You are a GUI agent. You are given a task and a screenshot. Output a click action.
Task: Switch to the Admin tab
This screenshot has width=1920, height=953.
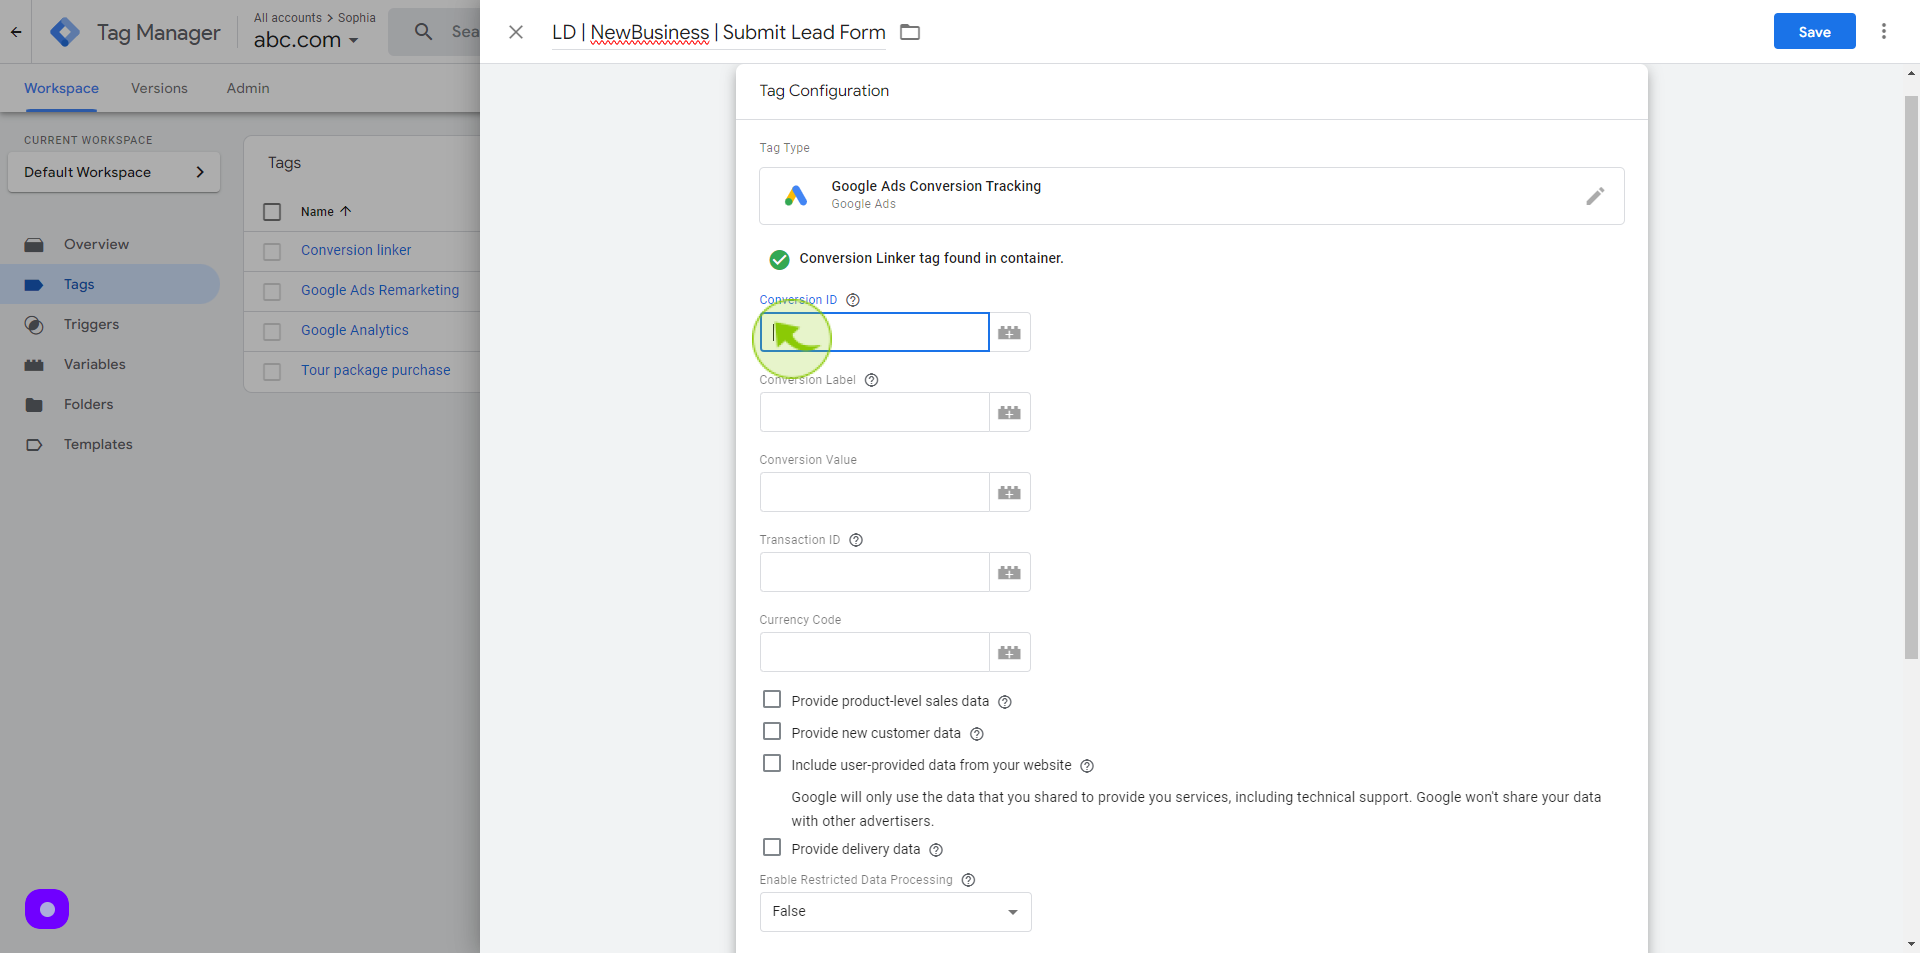pyautogui.click(x=248, y=88)
